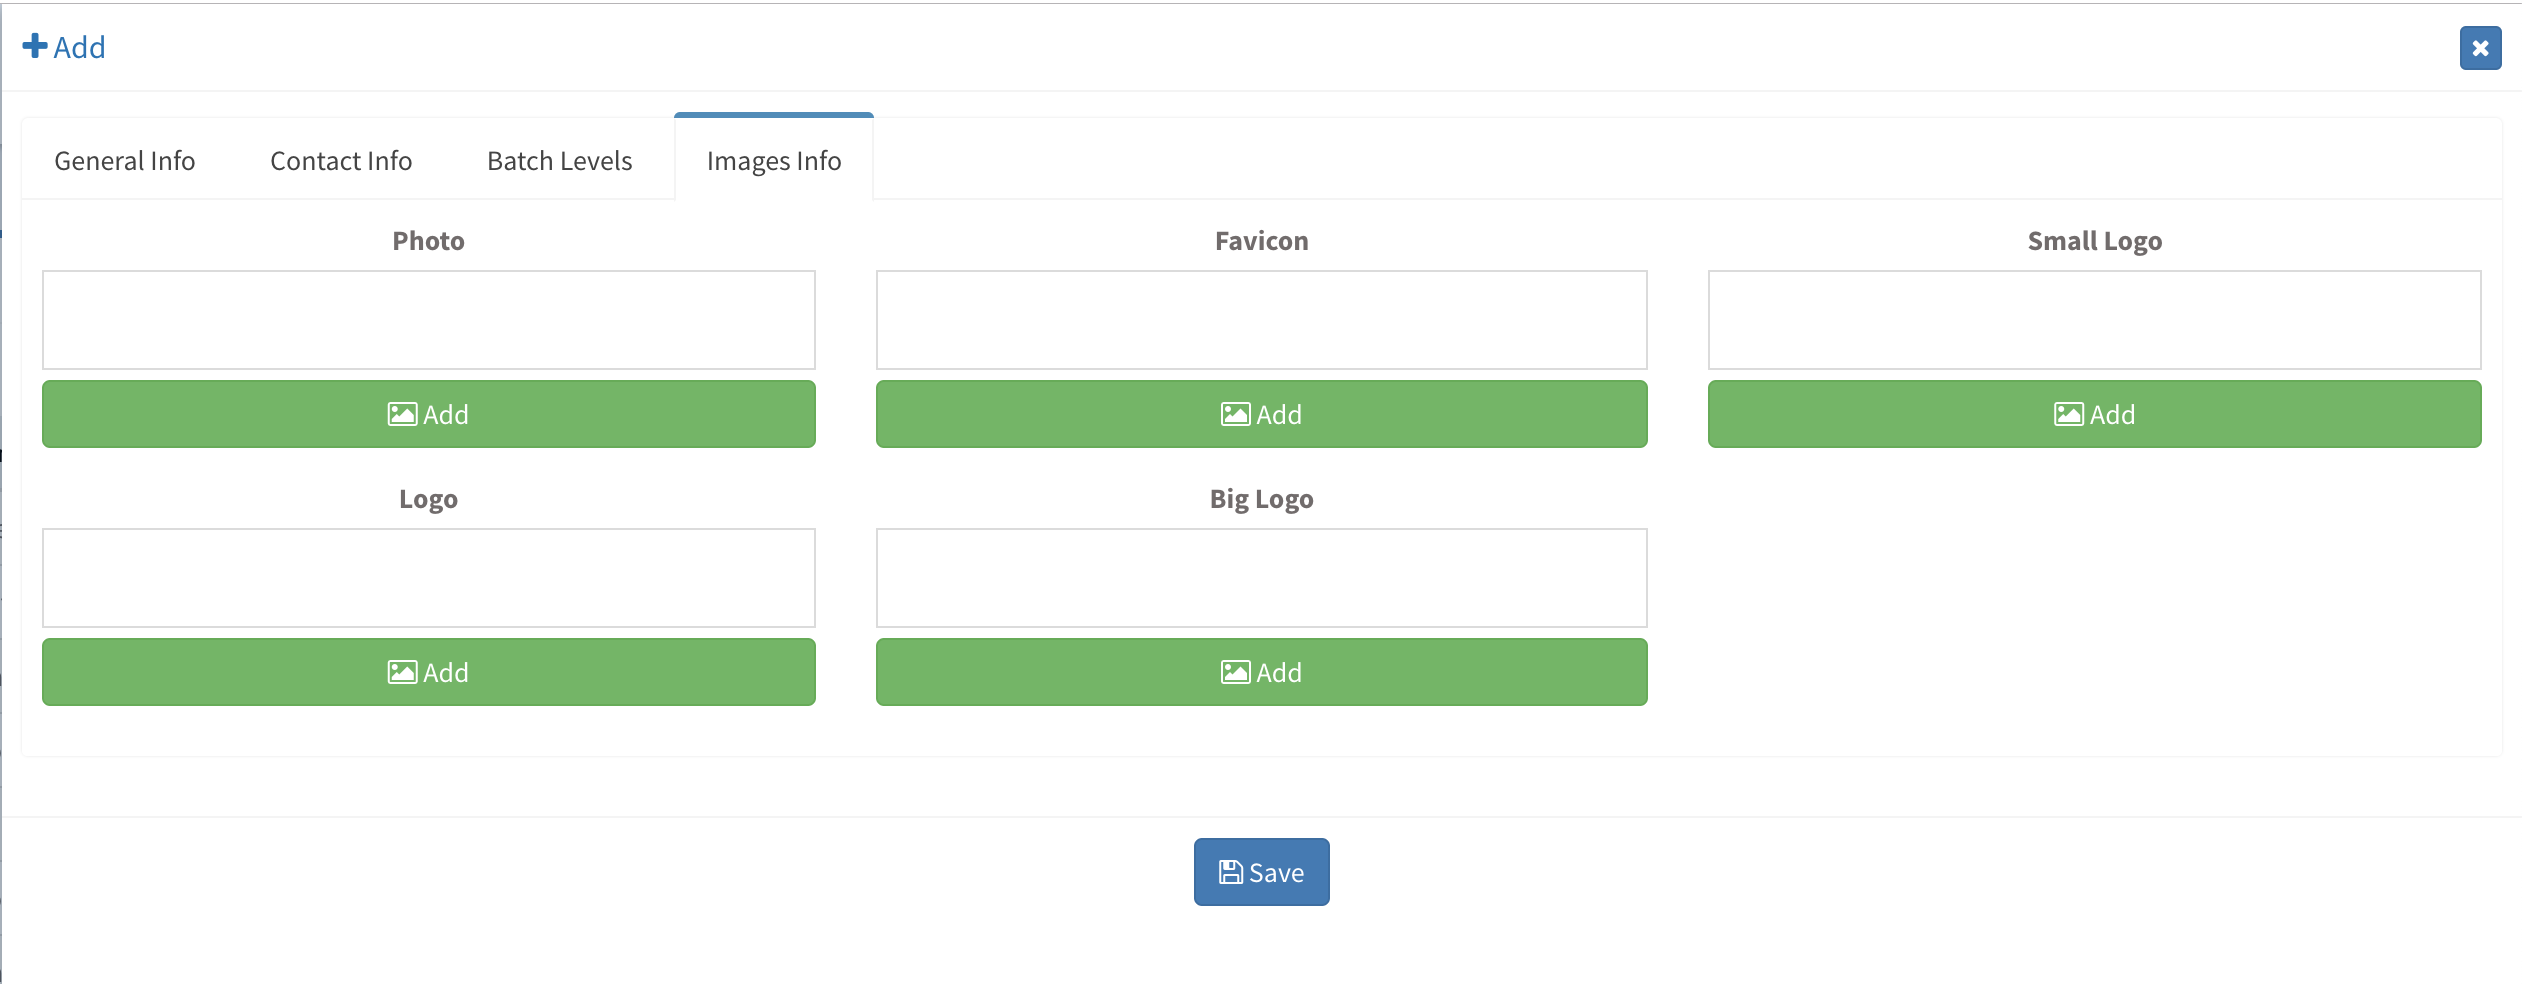Add an image under Small Logo
The image size is (2522, 984).
click(x=2095, y=414)
